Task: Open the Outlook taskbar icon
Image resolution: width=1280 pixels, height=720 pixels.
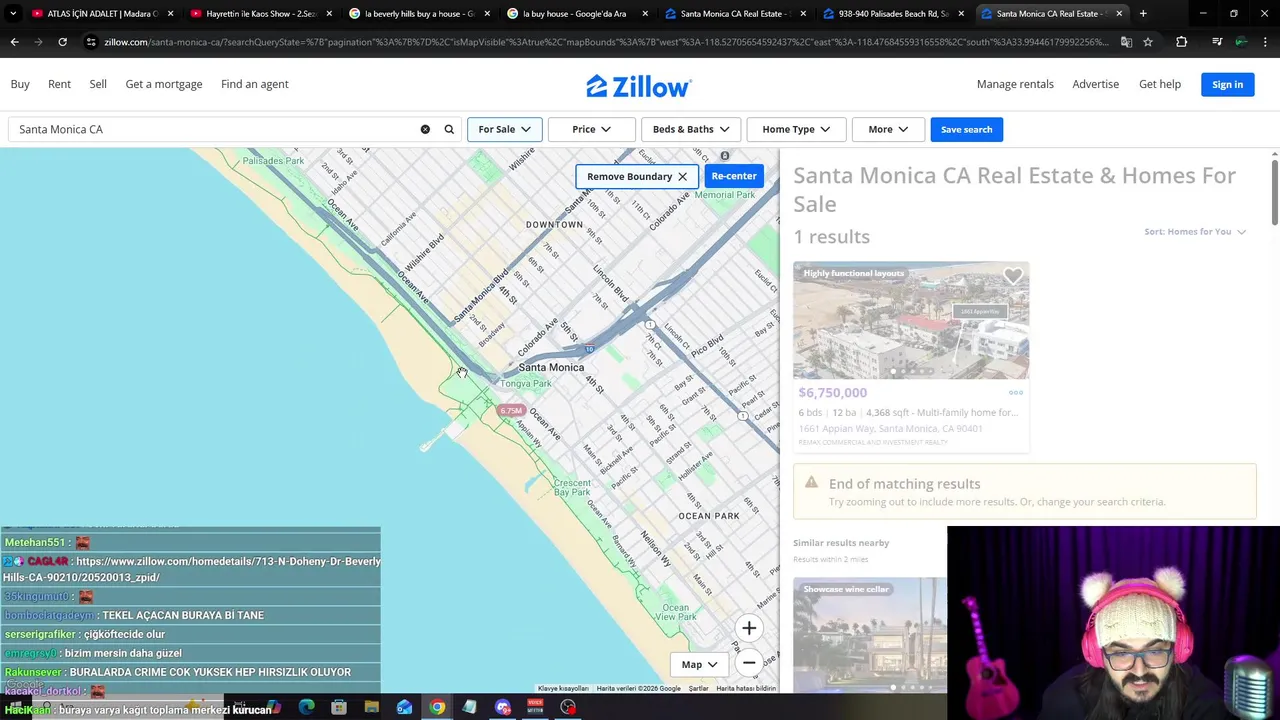Action: point(404,707)
